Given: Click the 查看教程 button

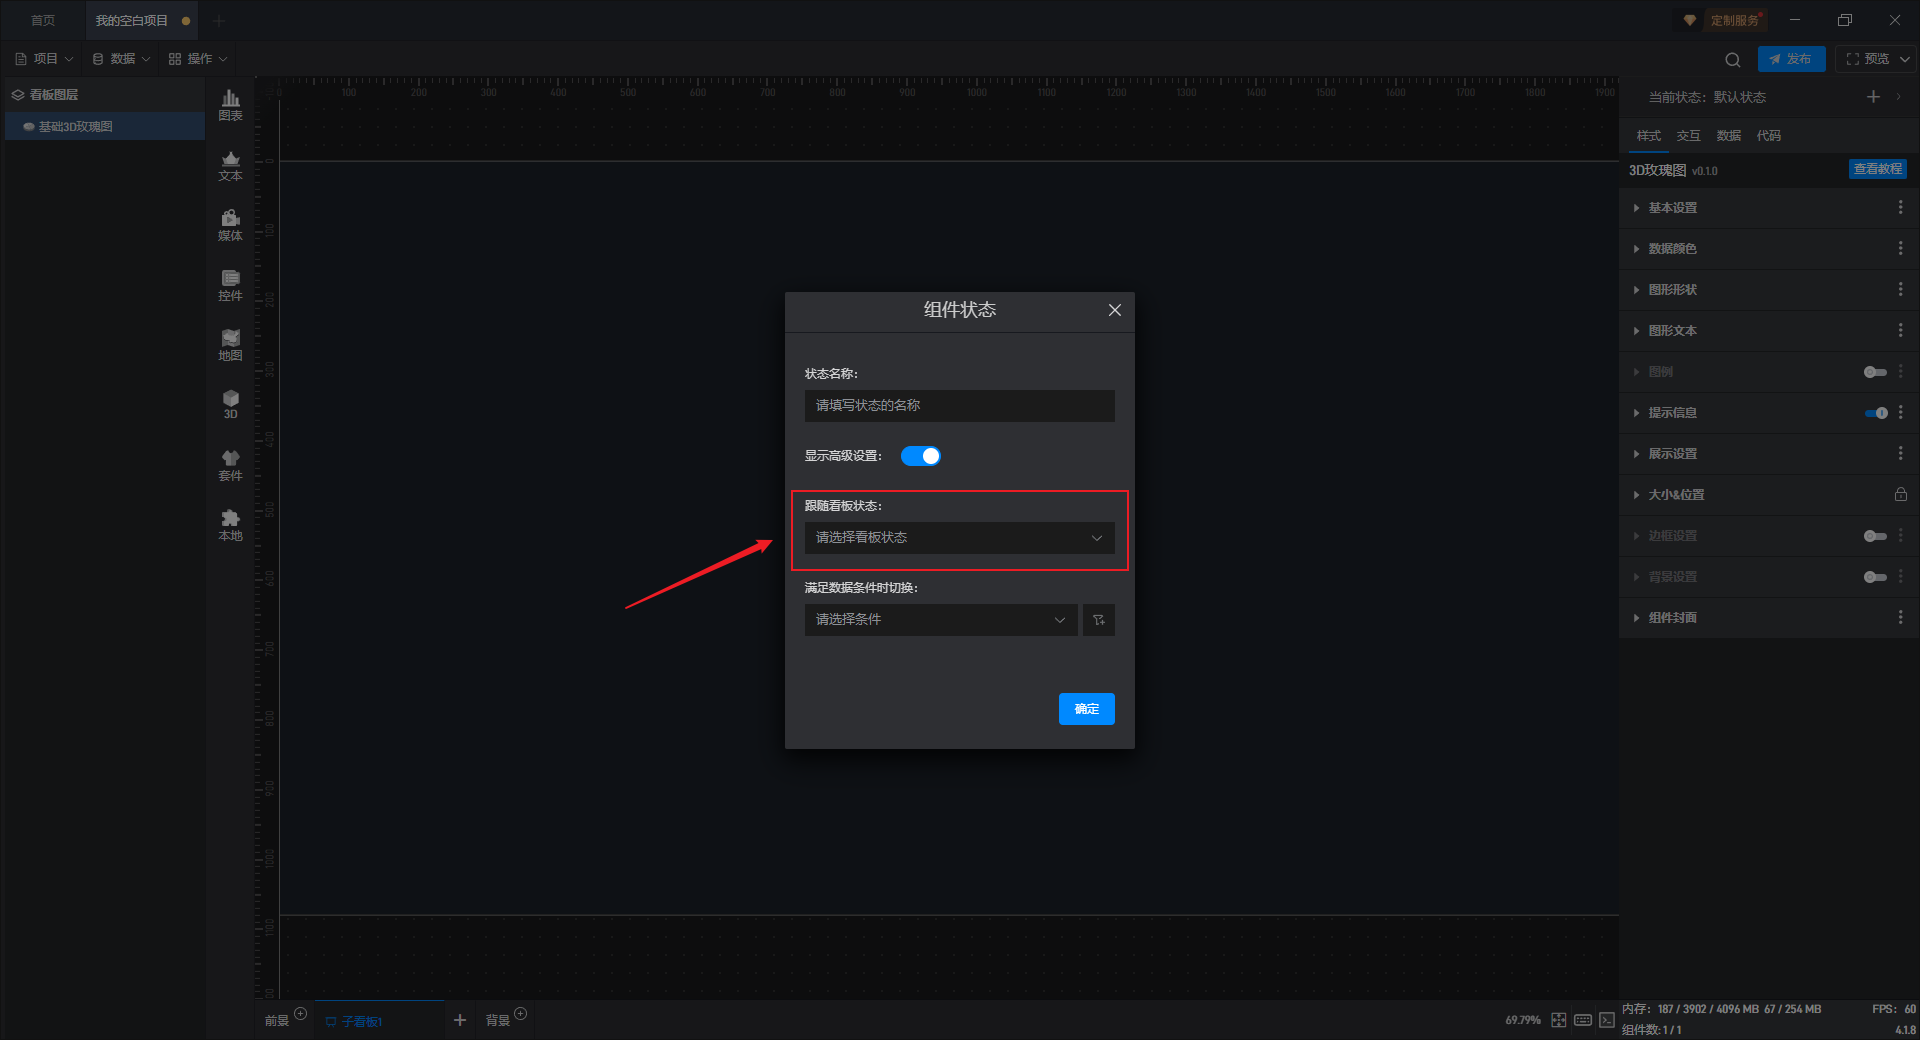Looking at the screenshot, I should coord(1877,170).
